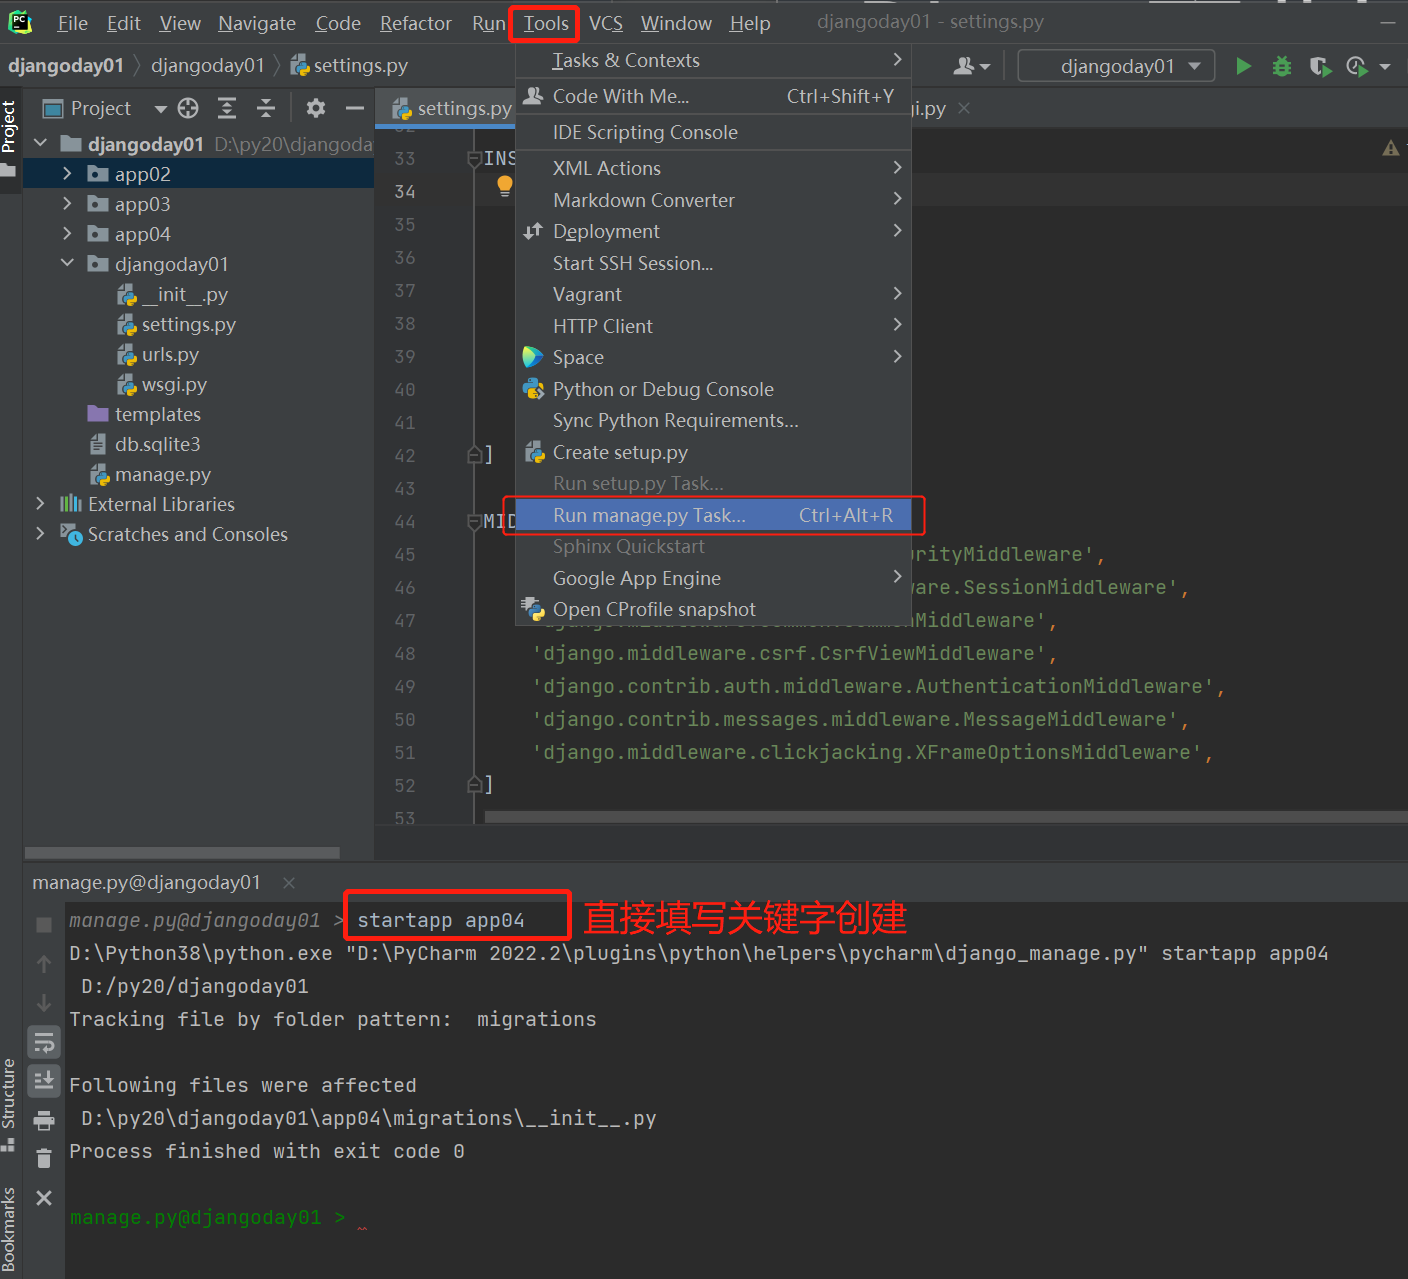Collapse the inner djangoday01 package folder
The width and height of the screenshot is (1408, 1279).
pos(67,264)
